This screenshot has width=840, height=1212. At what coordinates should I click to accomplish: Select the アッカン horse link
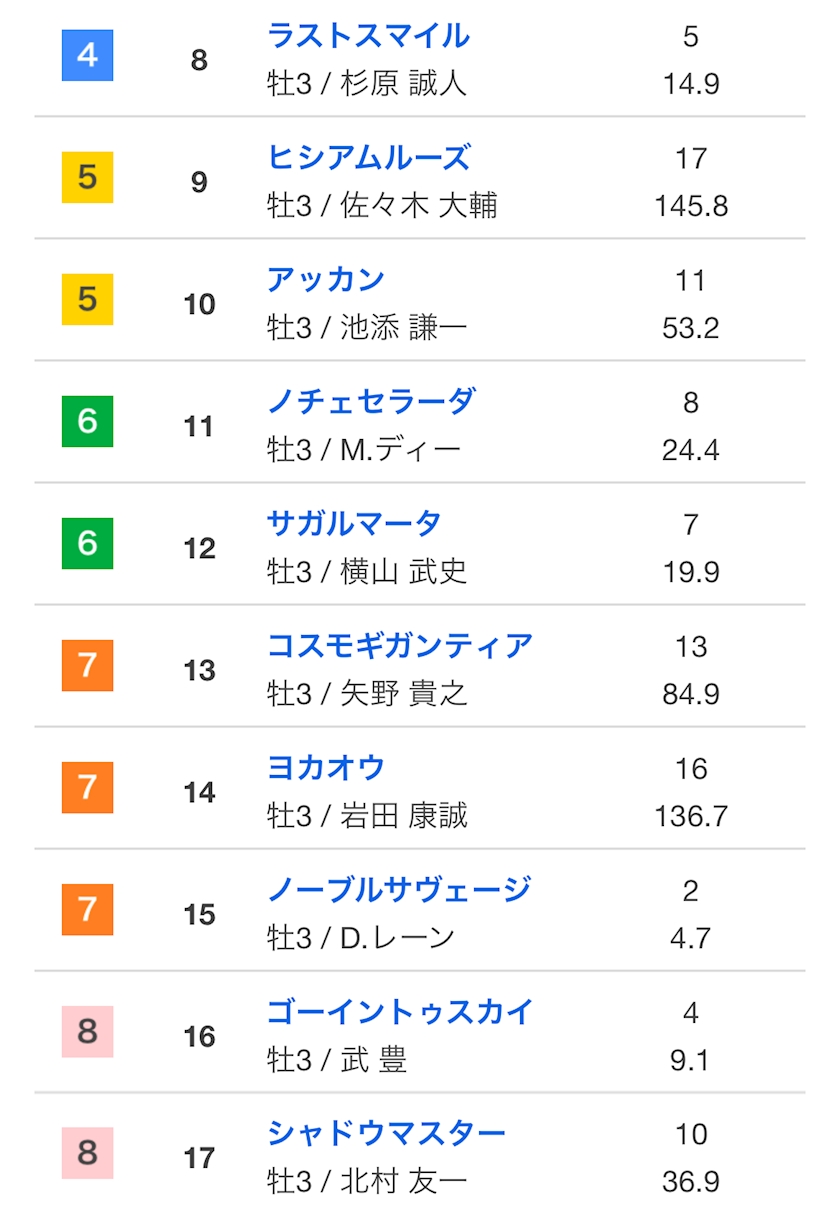pos(326,280)
